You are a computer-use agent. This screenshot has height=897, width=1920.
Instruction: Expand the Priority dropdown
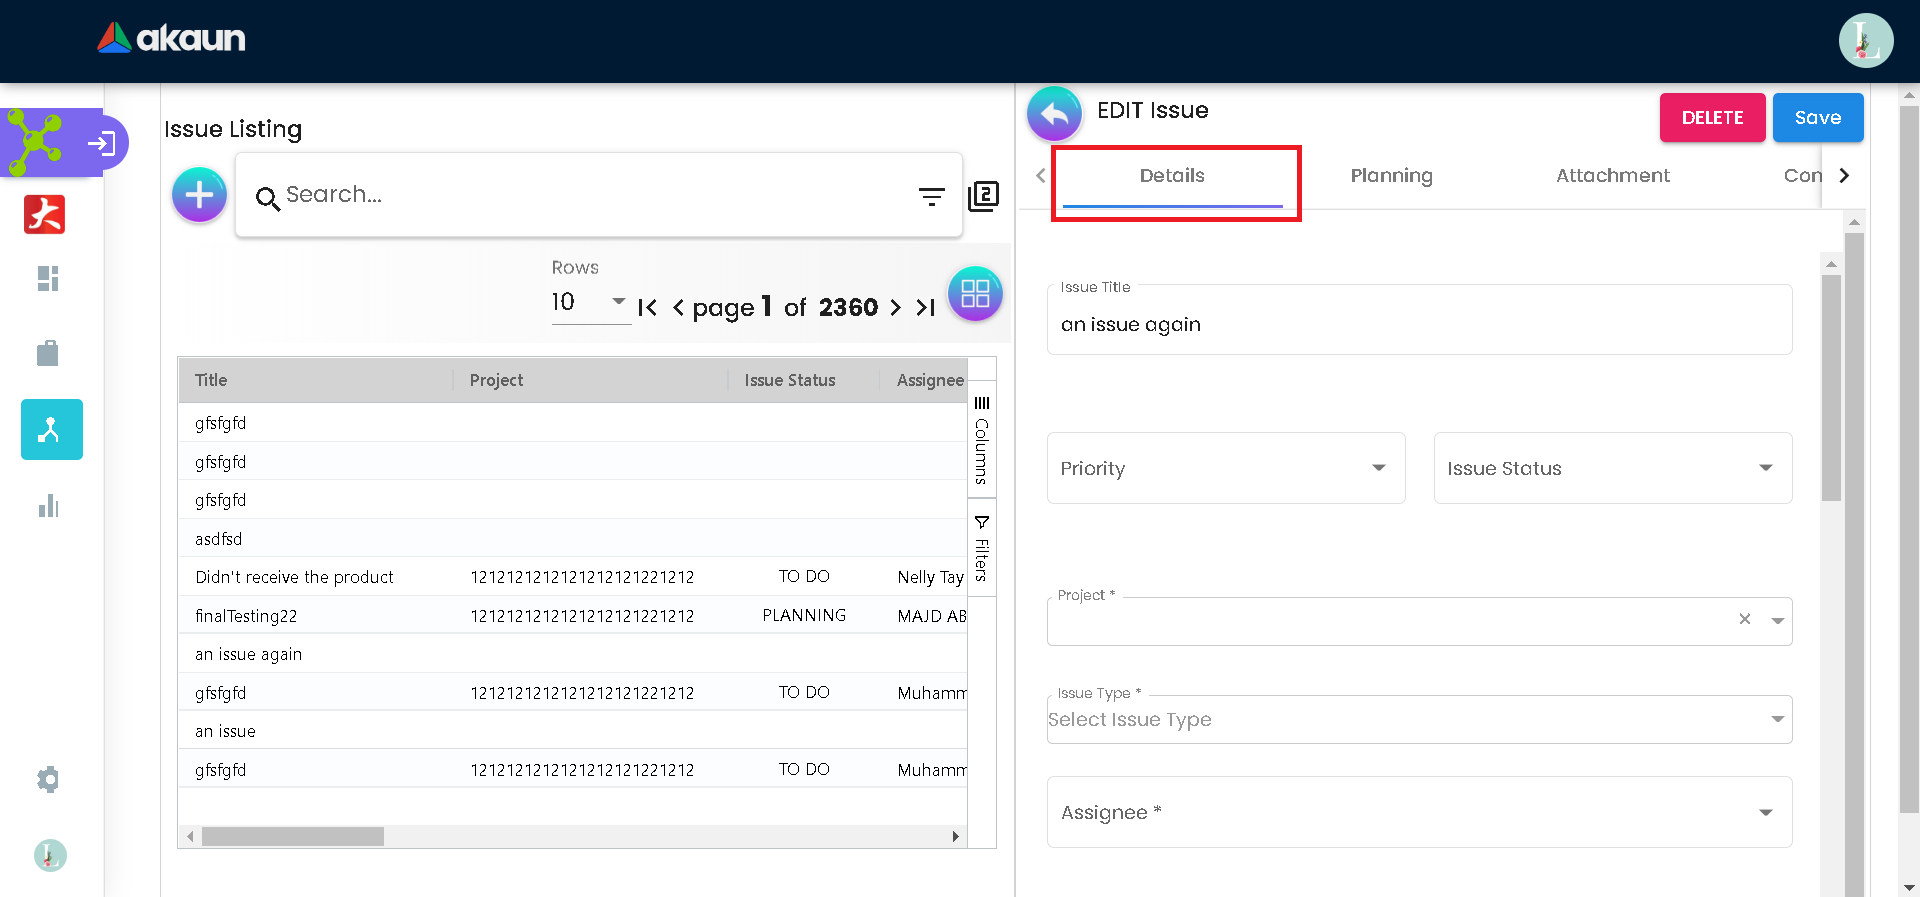coord(1226,468)
